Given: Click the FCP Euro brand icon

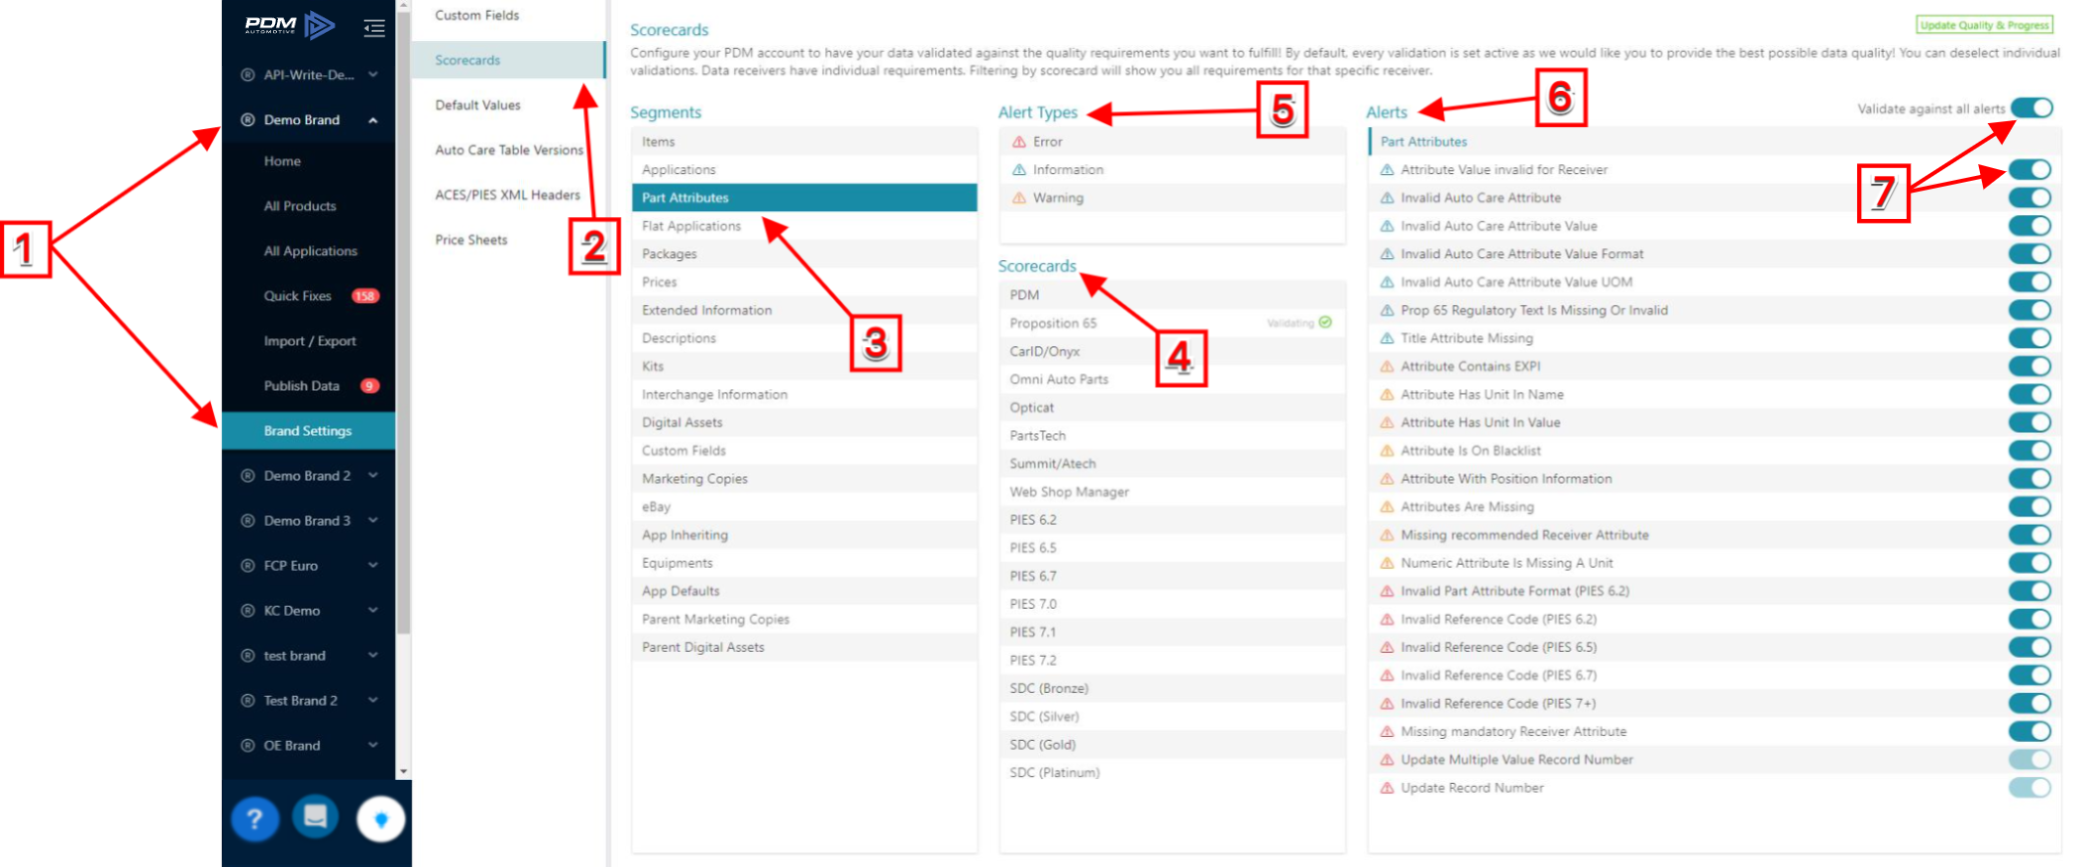Looking at the screenshot, I should 247,566.
